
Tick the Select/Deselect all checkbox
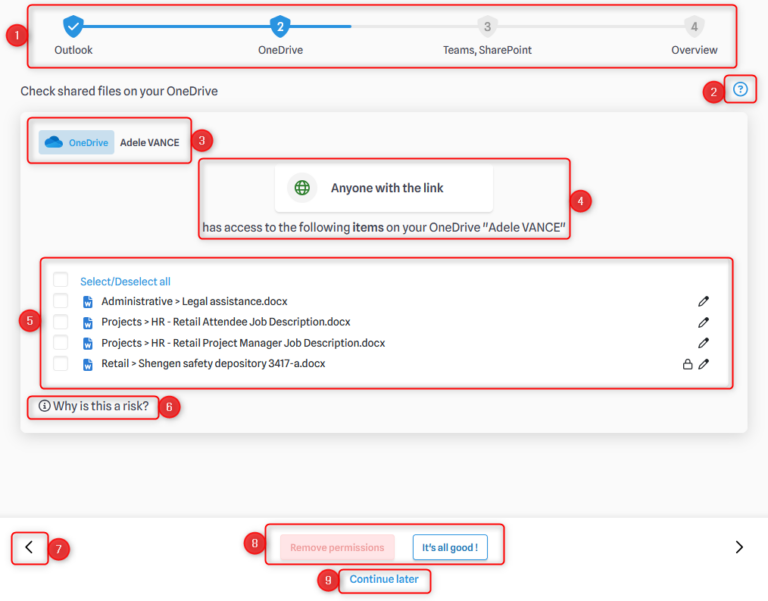click(61, 280)
